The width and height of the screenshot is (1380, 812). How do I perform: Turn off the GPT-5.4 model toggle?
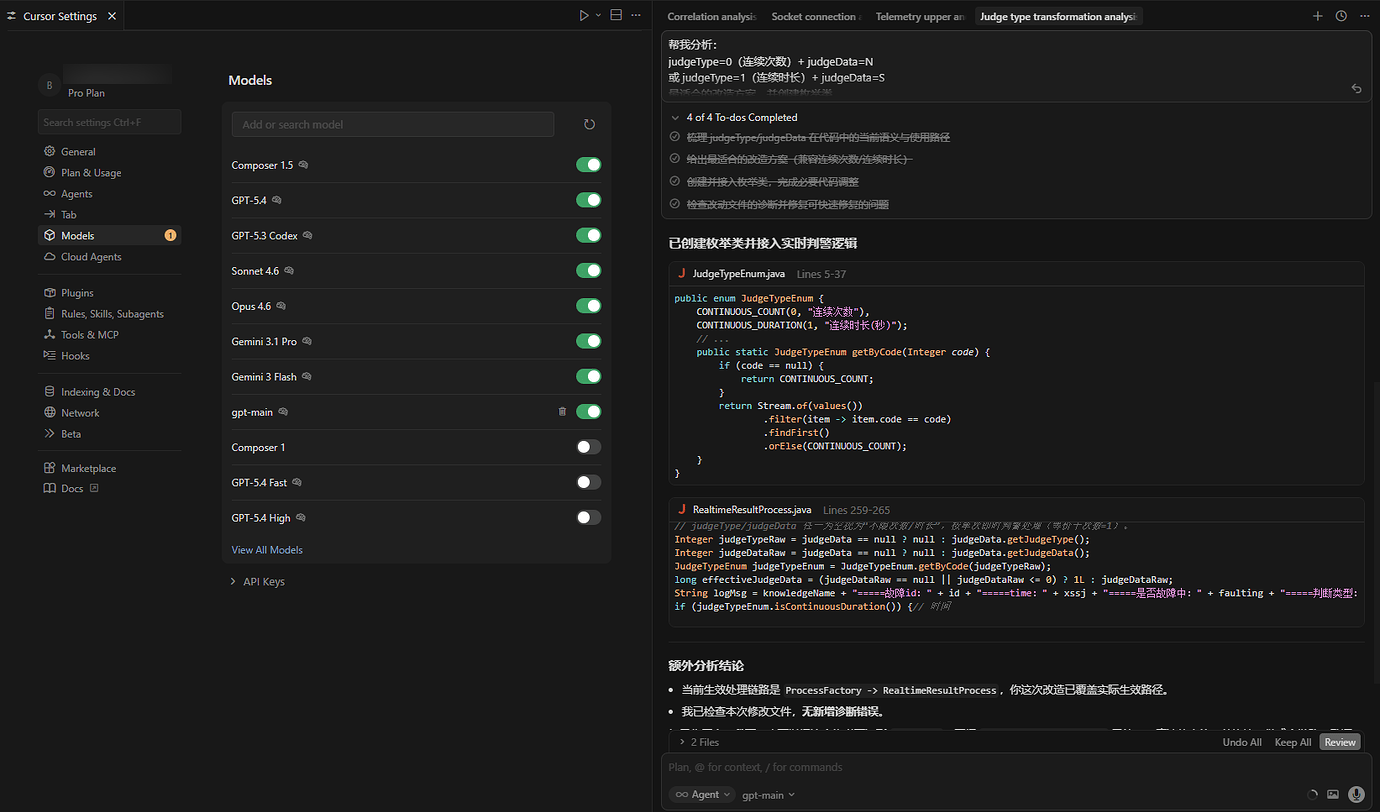coord(589,200)
